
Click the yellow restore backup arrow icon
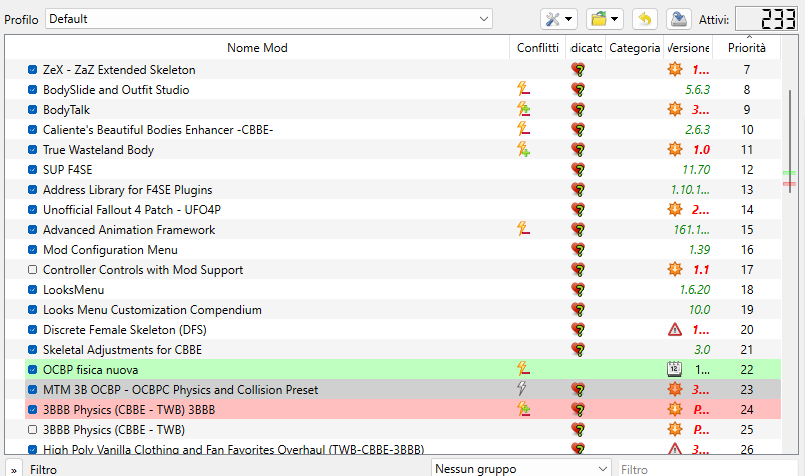pyautogui.click(x=645, y=20)
